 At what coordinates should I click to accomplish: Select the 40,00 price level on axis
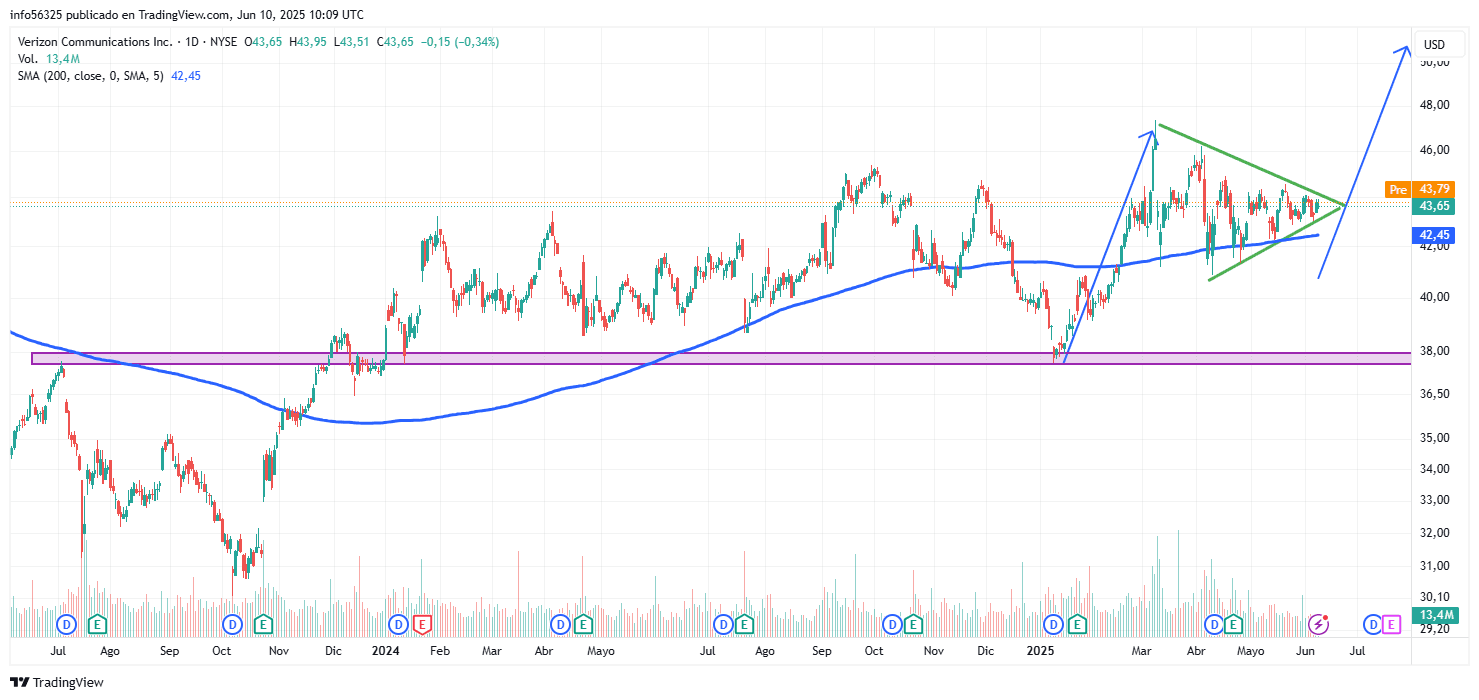coord(1436,297)
